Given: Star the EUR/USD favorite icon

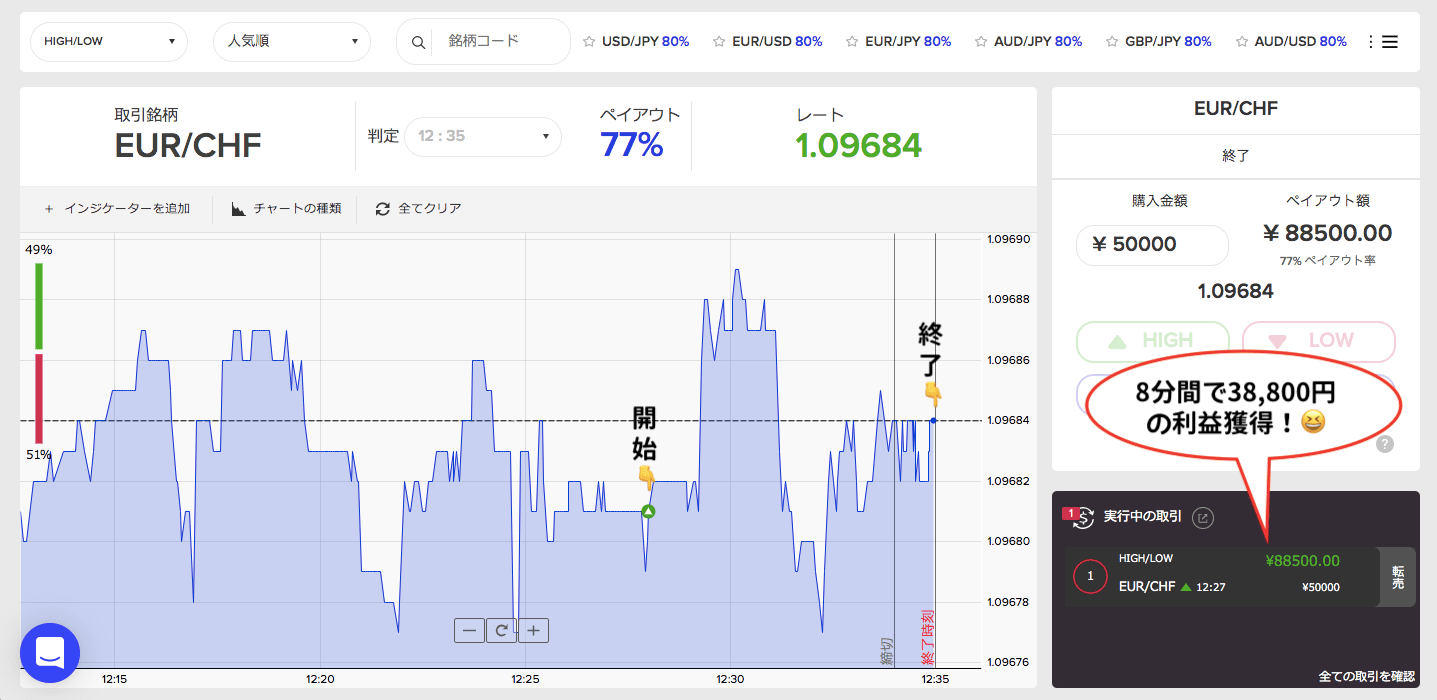Looking at the screenshot, I should (719, 42).
